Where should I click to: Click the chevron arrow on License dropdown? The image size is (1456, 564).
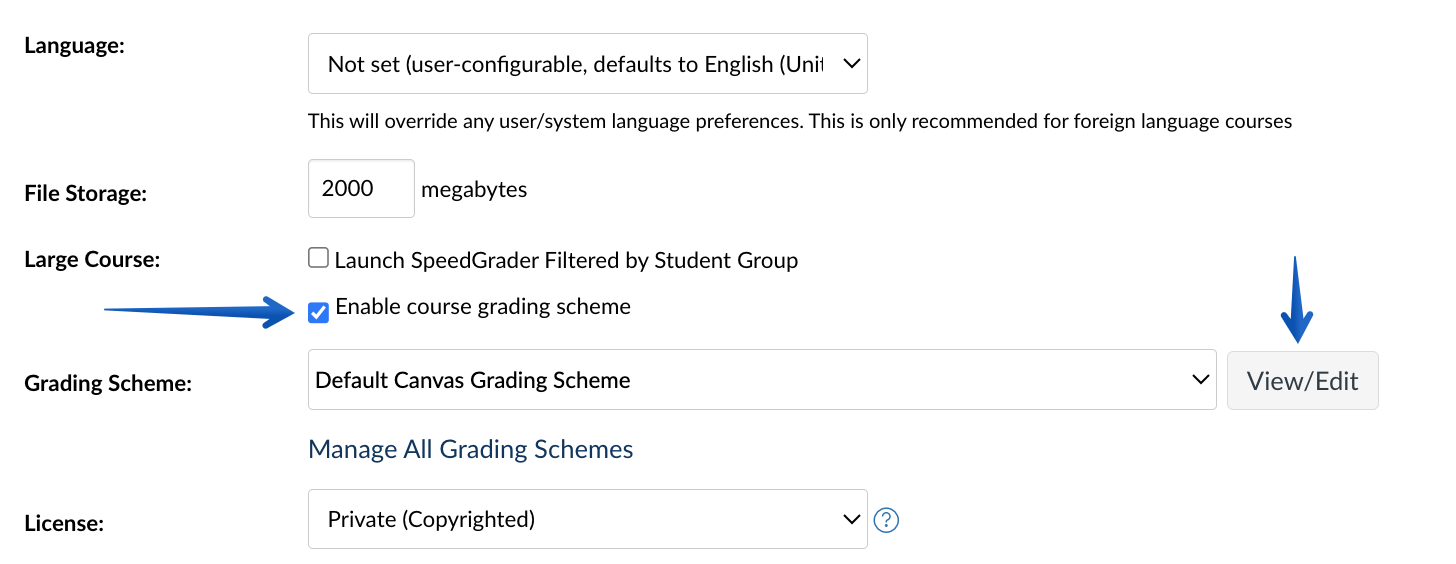click(x=851, y=519)
